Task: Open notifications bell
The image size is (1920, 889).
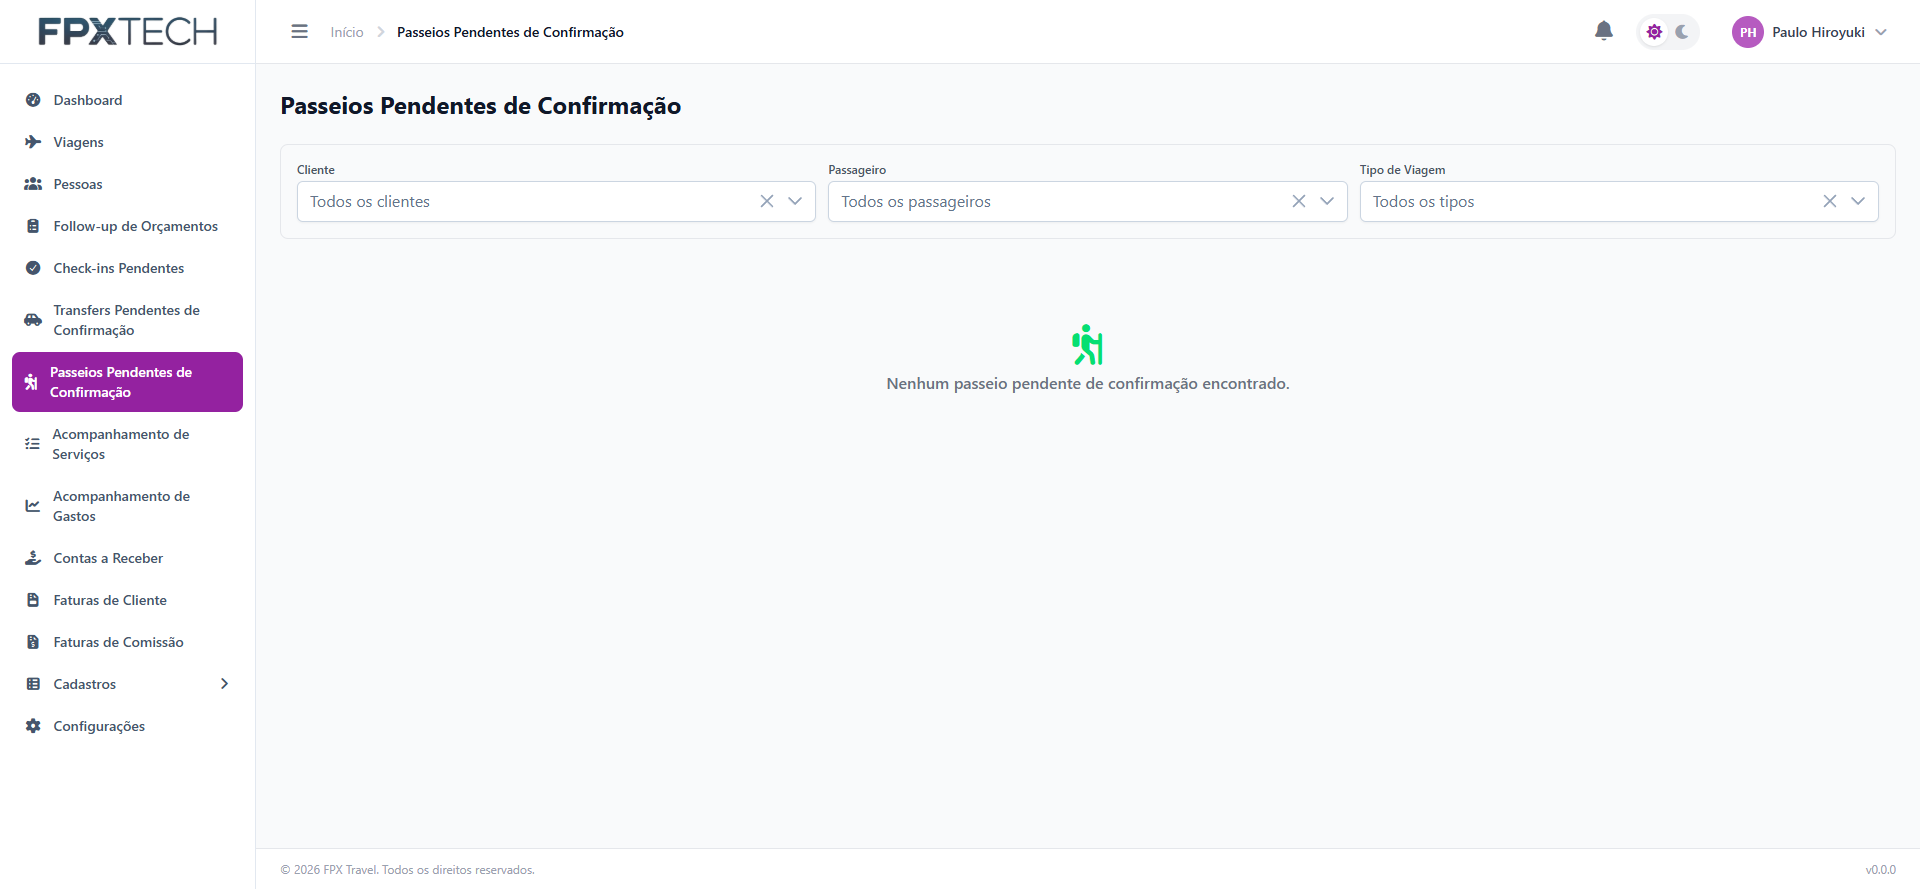Action: coord(1604,31)
